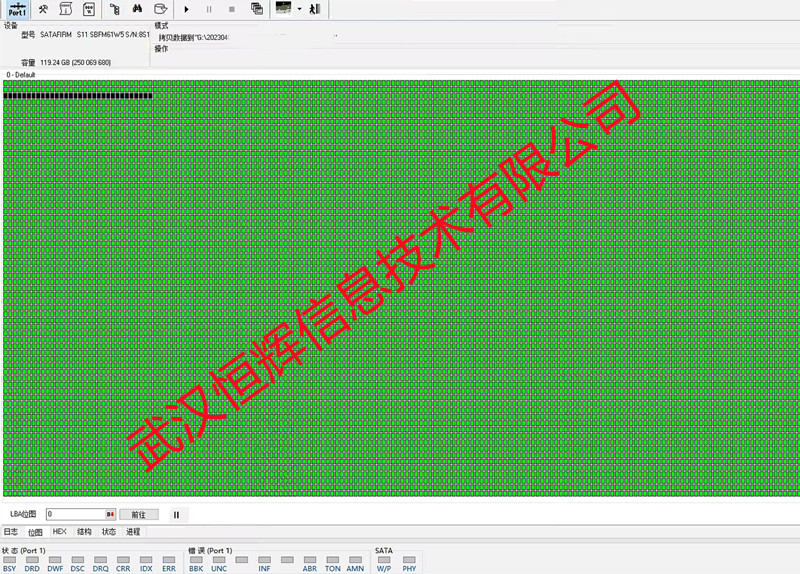800x574 pixels.
Task: Click the DSC status indicator
Action: tap(78, 564)
